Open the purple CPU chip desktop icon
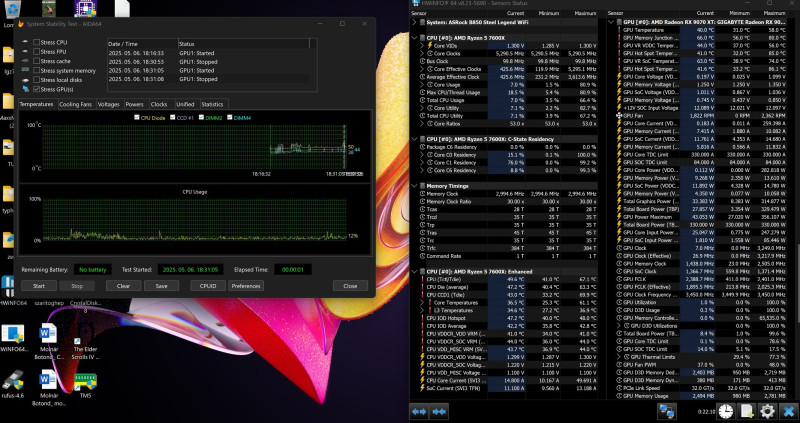This screenshot has width=800, height=423. tap(84, 8)
